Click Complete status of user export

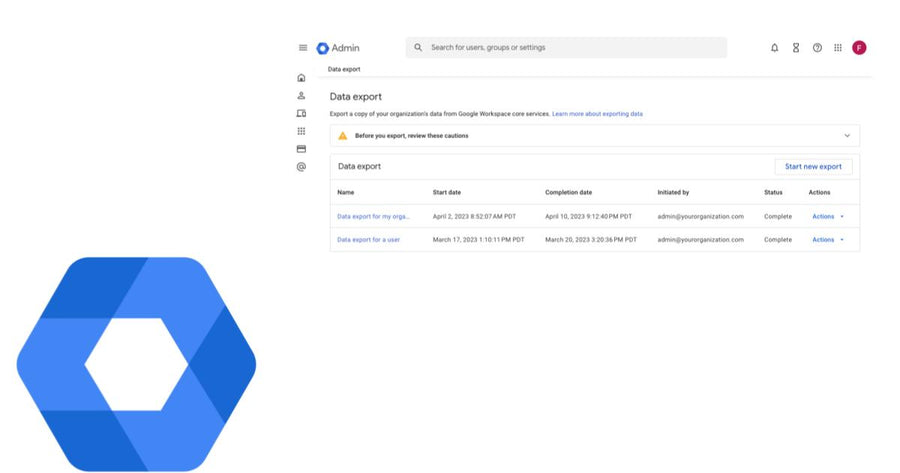click(x=778, y=239)
